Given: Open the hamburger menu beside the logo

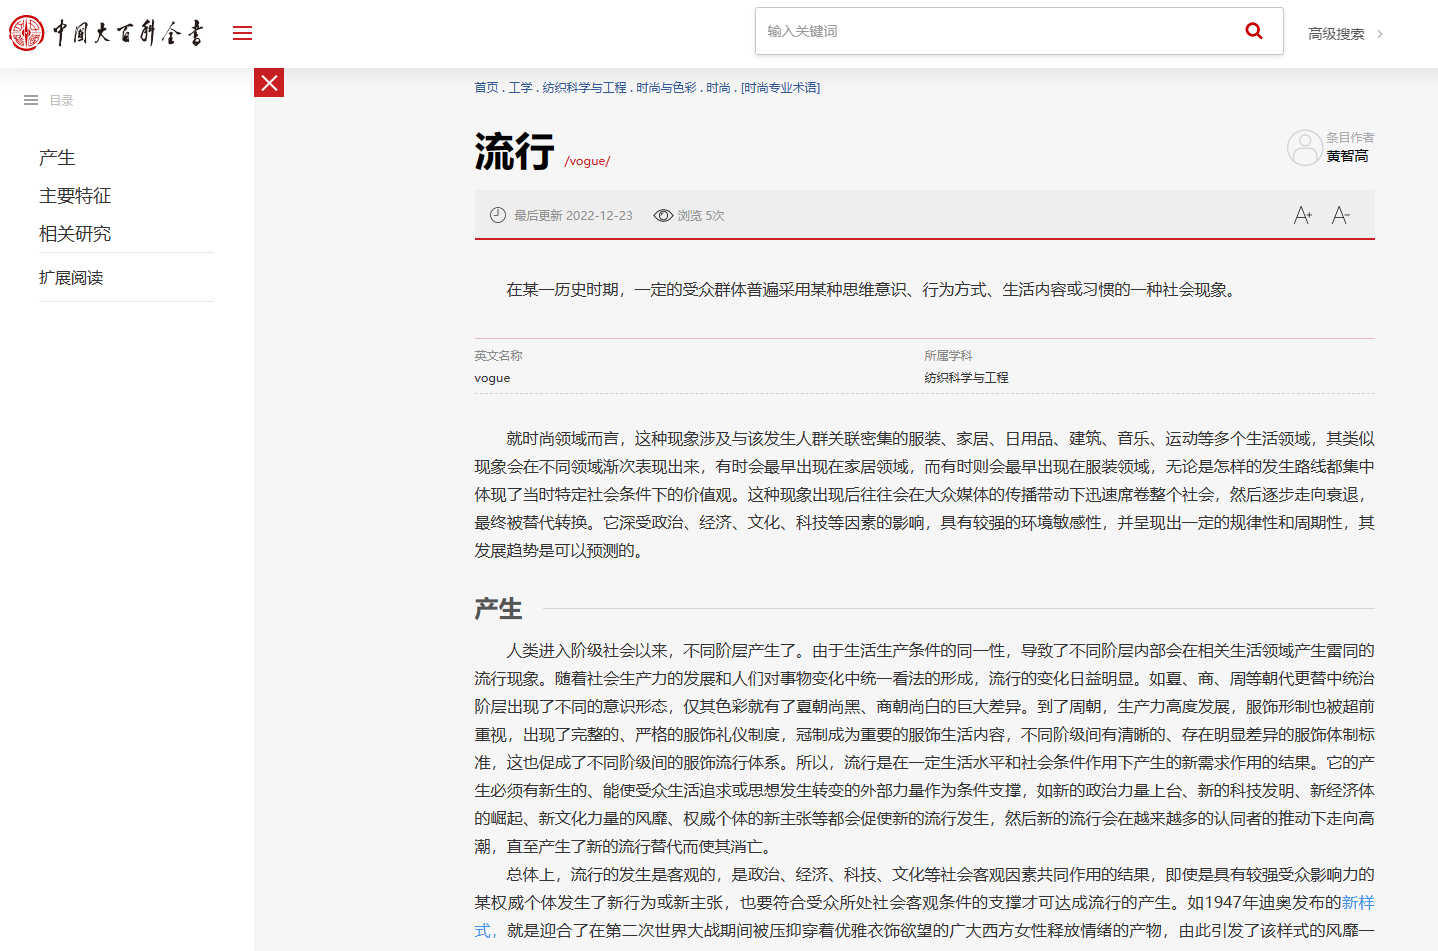Looking at the screenshot, I should coord(242,33).
